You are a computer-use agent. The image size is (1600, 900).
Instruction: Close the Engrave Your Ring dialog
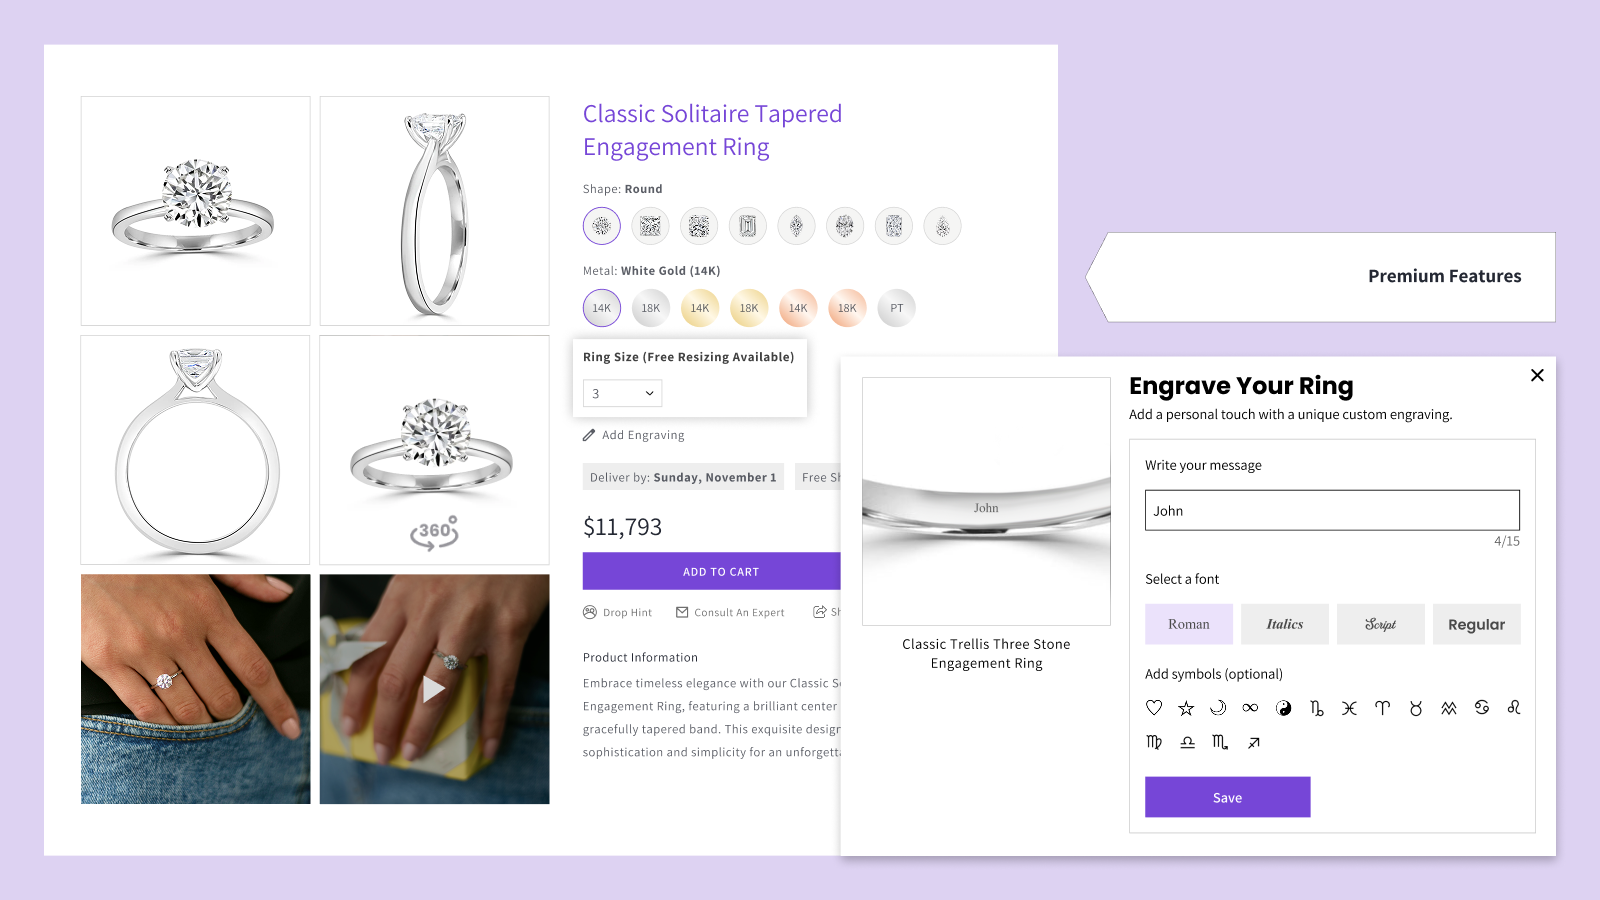[x=1537, y=375]
